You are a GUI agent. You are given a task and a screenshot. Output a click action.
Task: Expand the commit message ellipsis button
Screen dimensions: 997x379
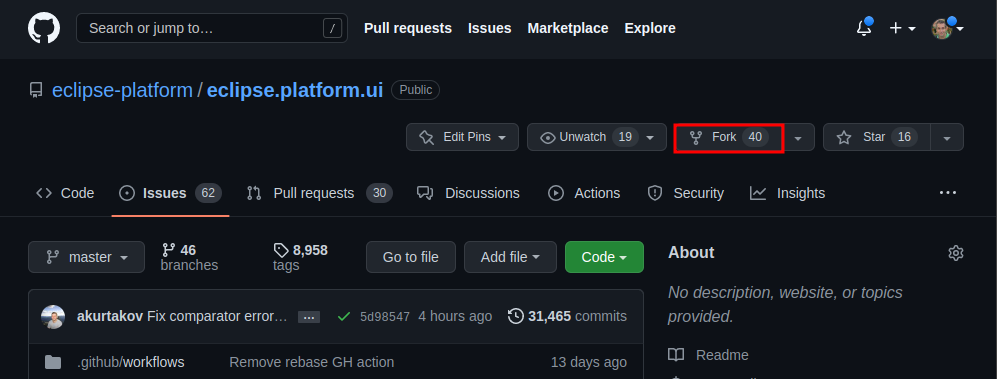(308, 317)
